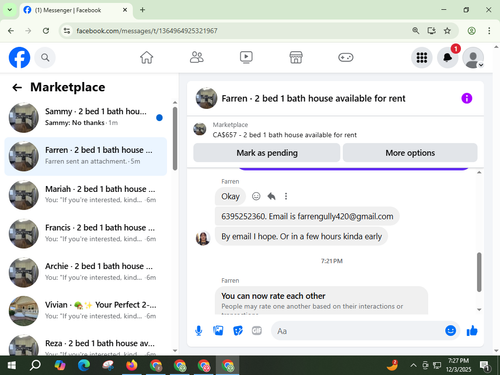
Task: Attach a photo or file
Action: point(218,331)
